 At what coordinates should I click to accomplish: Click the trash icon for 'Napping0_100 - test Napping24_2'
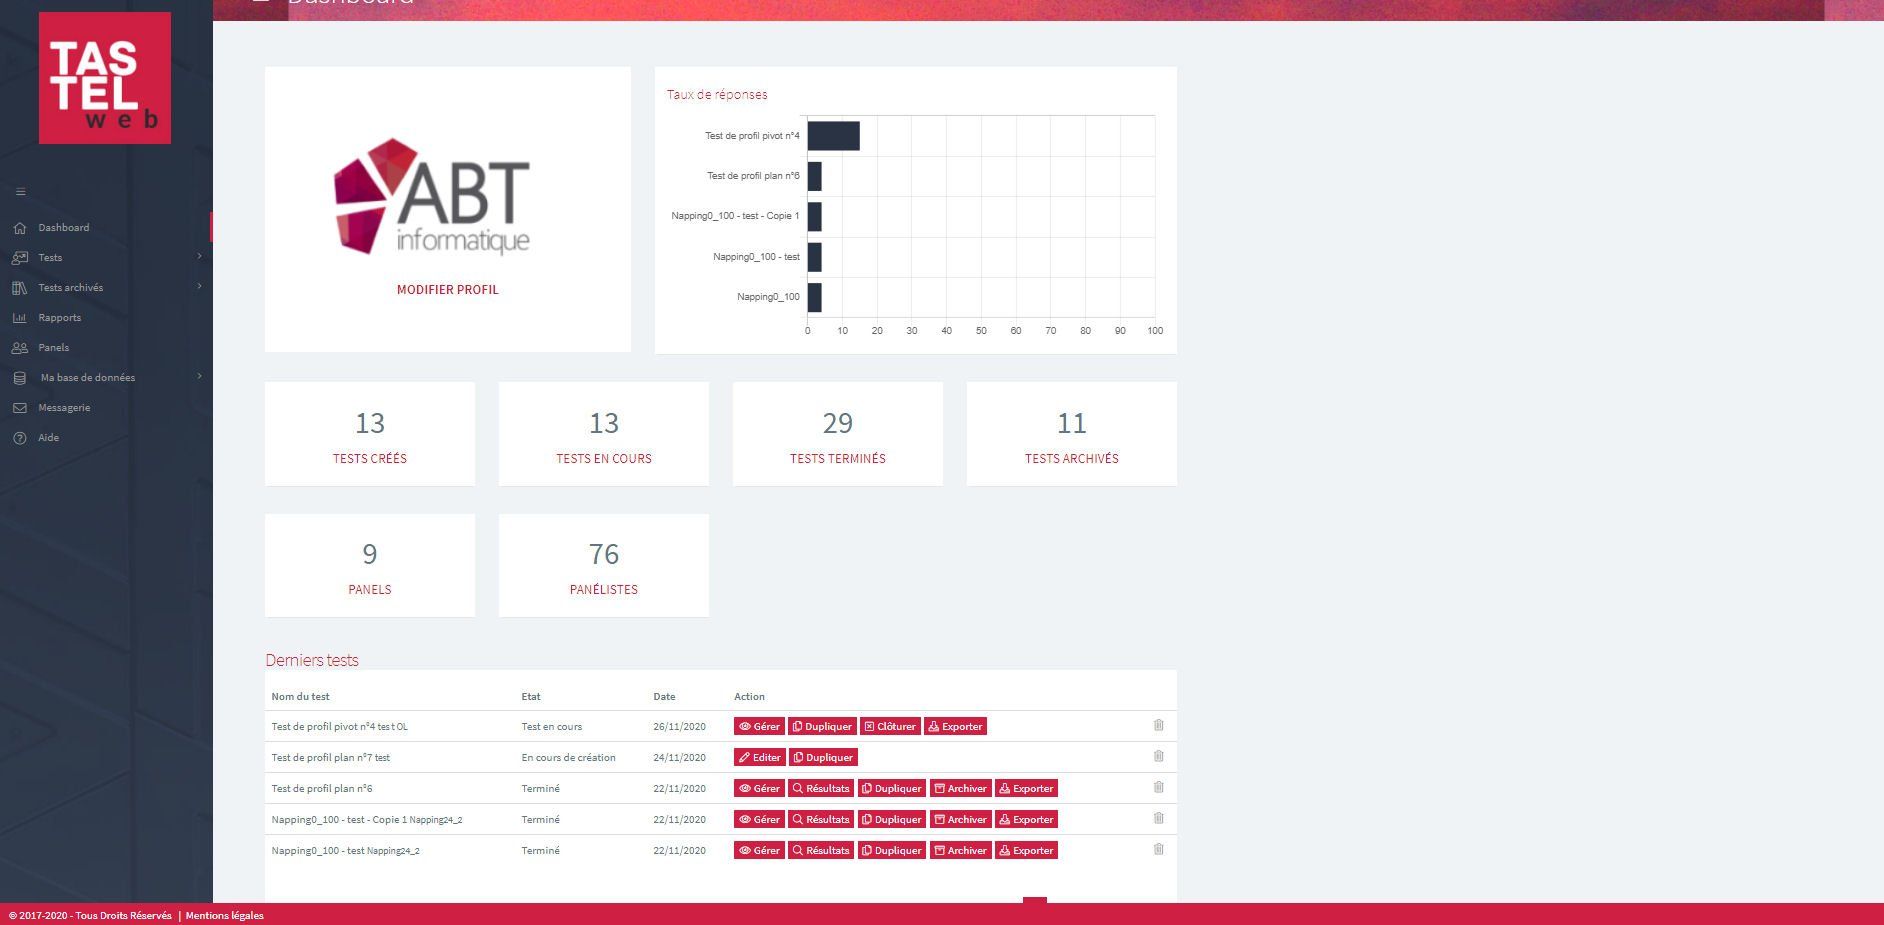(1158, 849)
